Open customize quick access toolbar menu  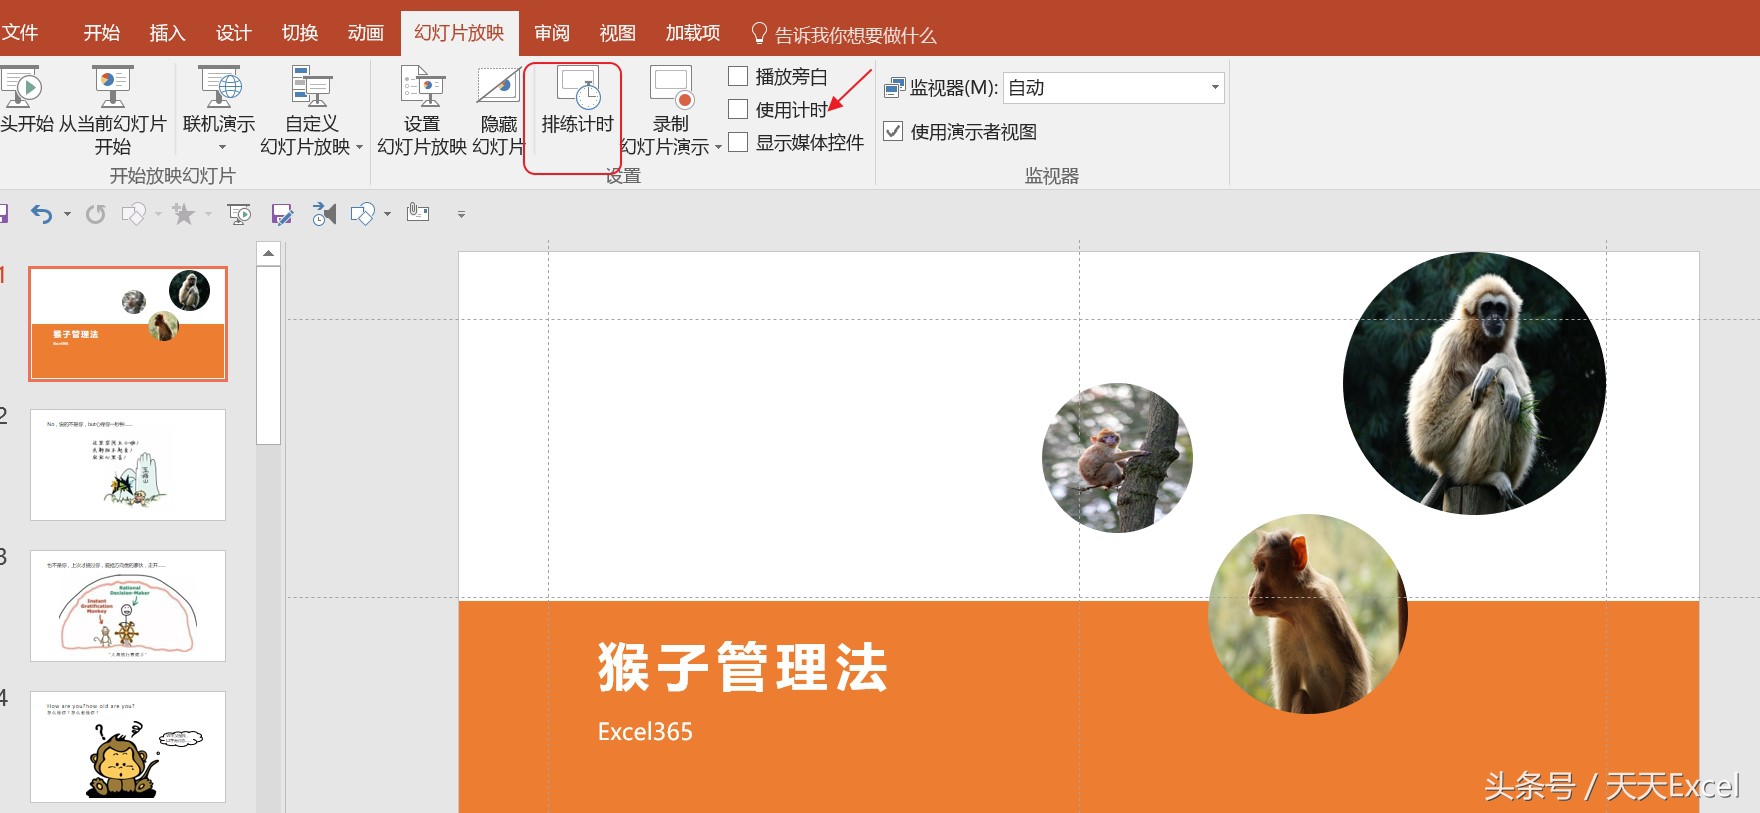461,214
